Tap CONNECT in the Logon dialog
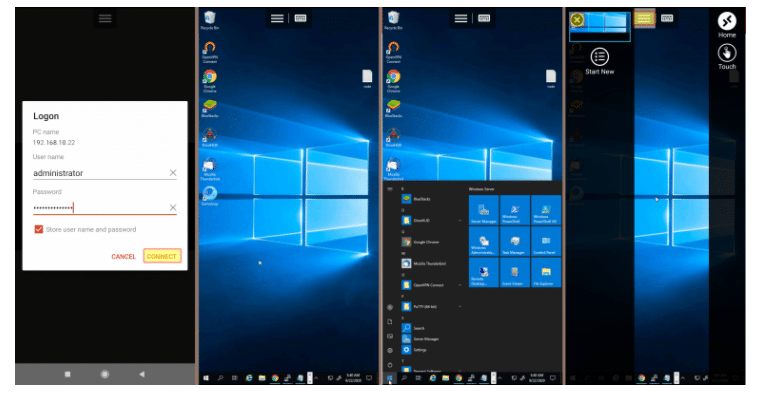This screenshot has width=765, height=398. click(x=162, y=256)
